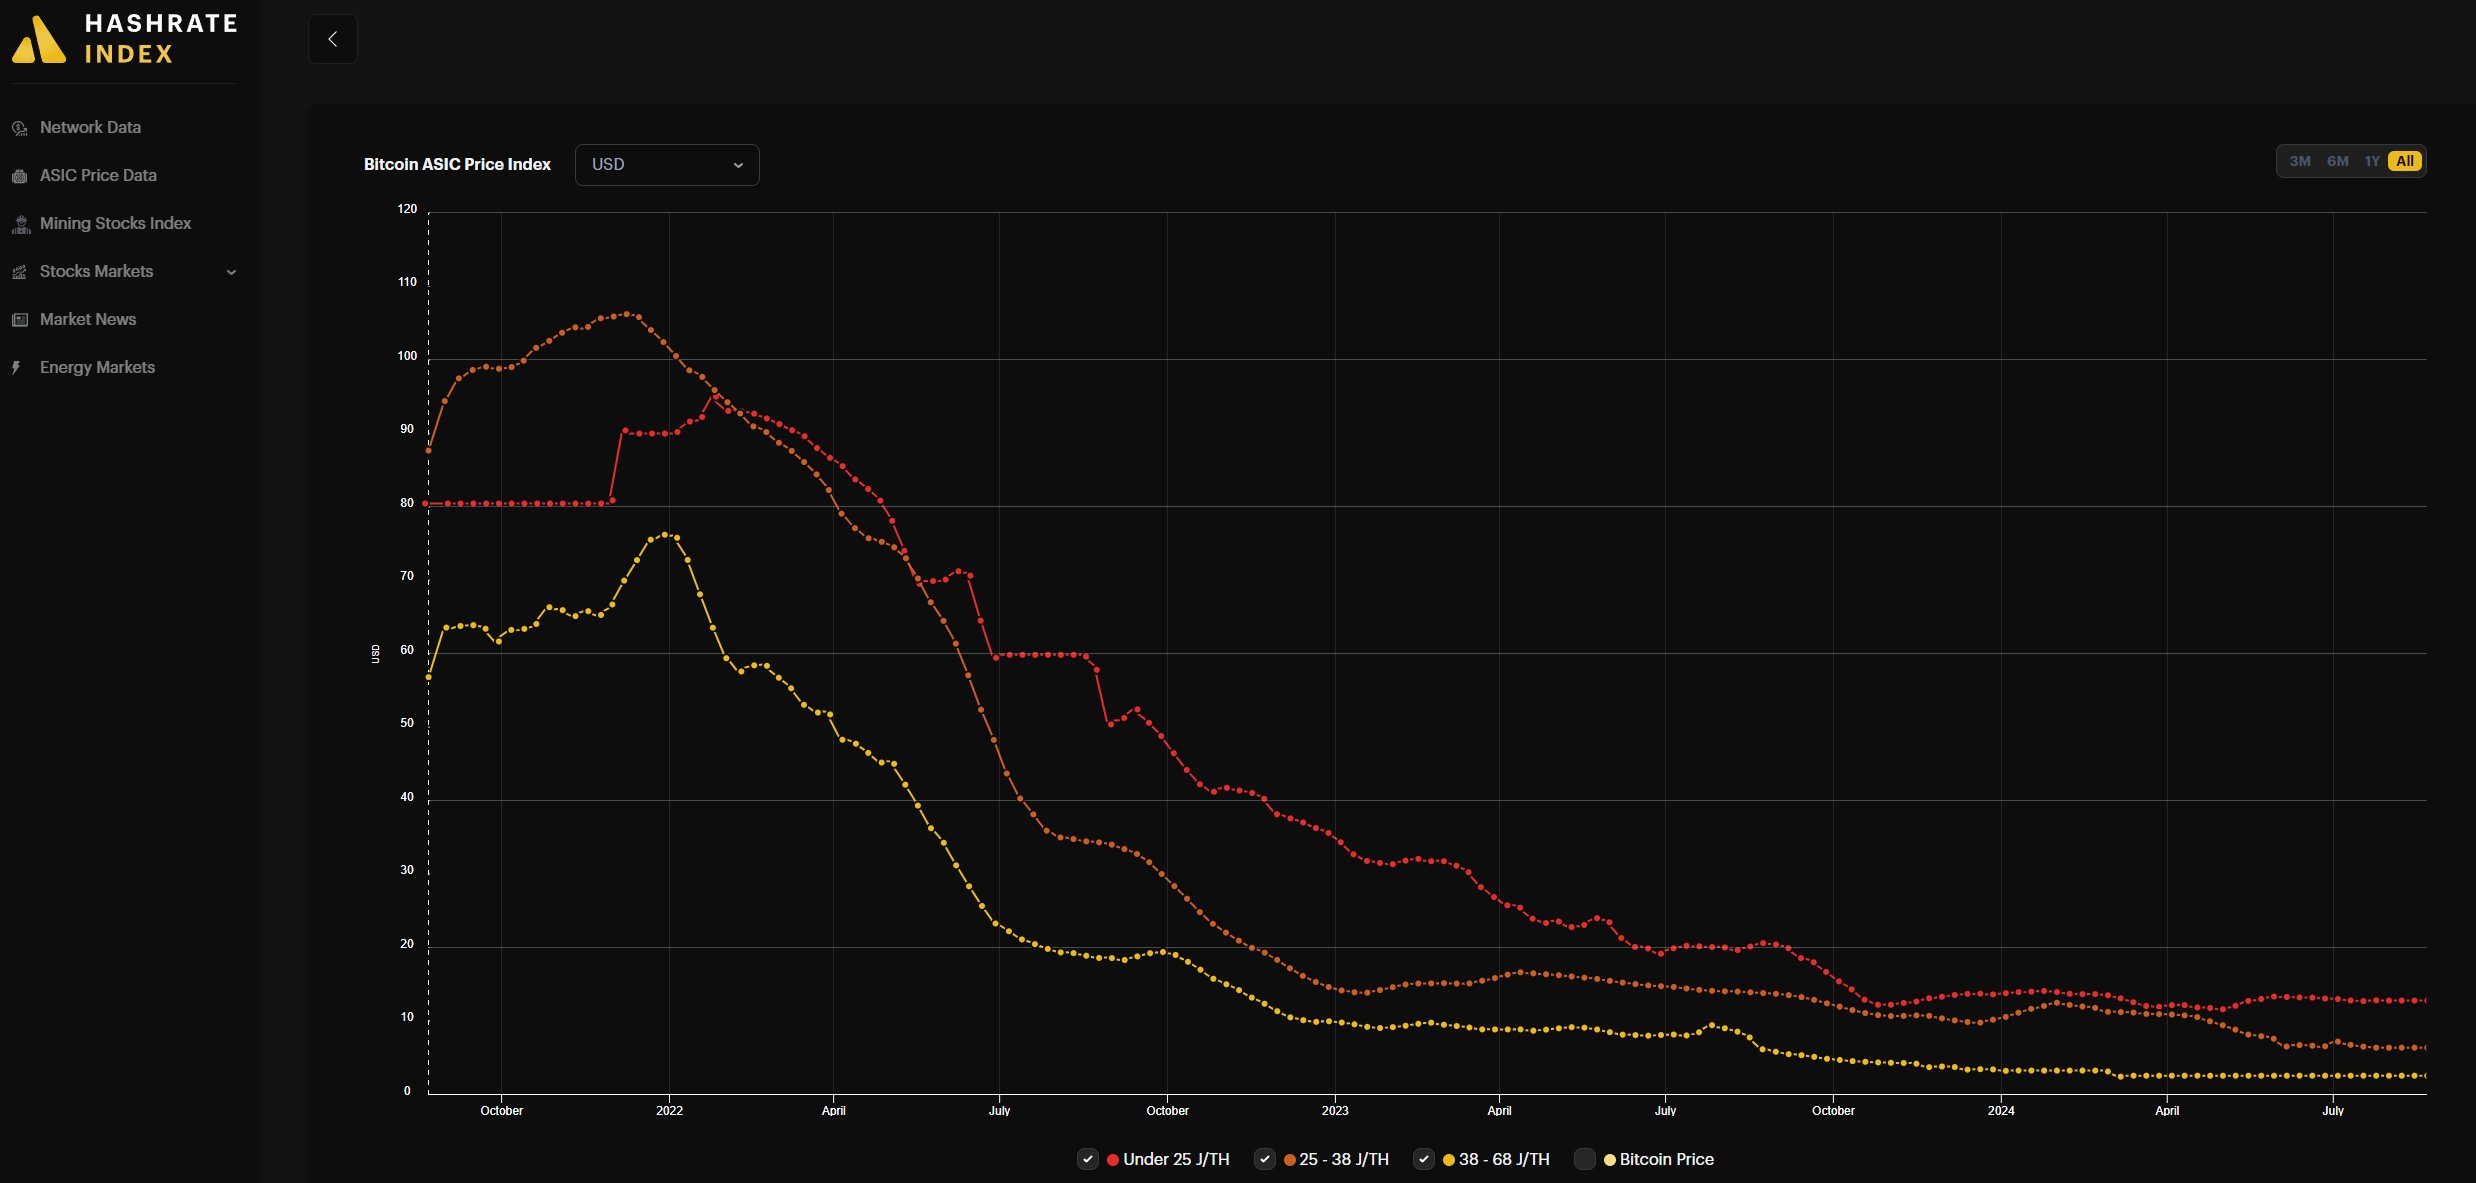The height and width of the screenshot is (1183, 2476).
Task: Toggle the 25 - 38 J/TH series checkbox
Action: click(x=1264, y=1160)
